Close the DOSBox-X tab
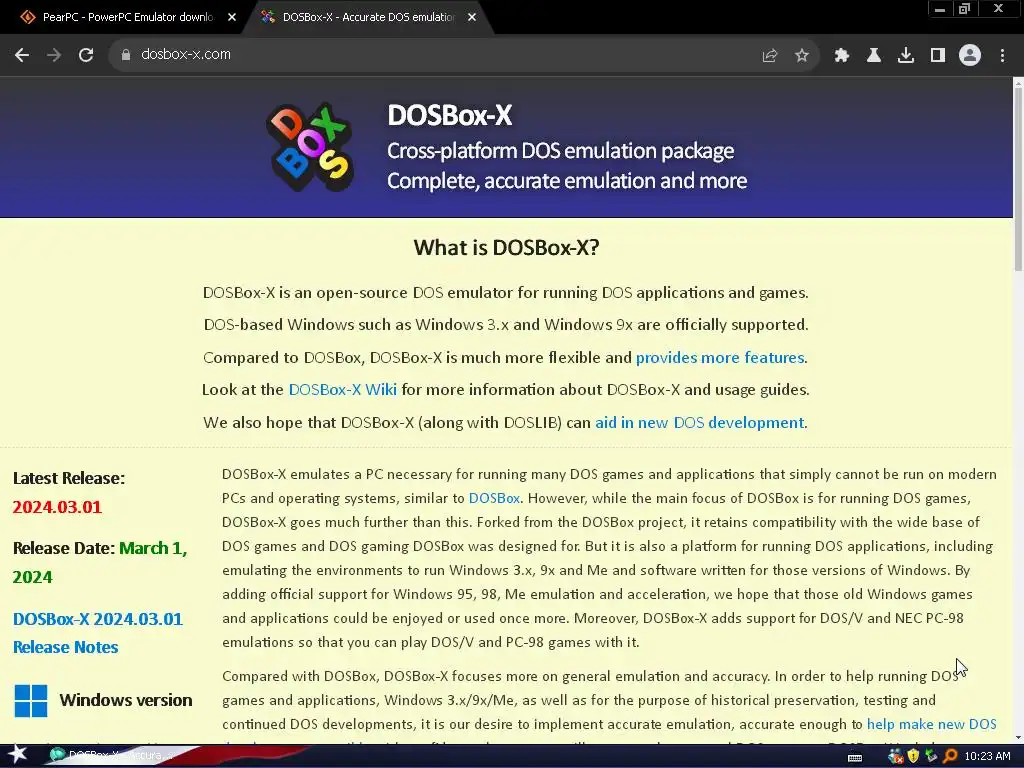1024x768 pixels. click(472, 18)
